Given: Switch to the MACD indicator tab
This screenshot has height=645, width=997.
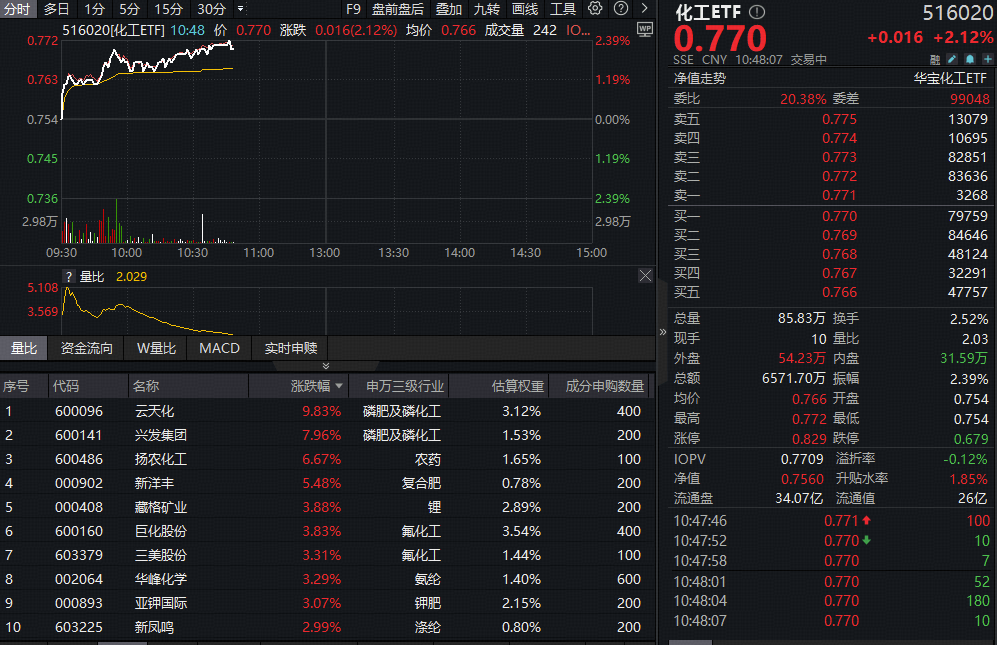Looking at the screenshot, I should pyautogui.click(x=219, y=348).
